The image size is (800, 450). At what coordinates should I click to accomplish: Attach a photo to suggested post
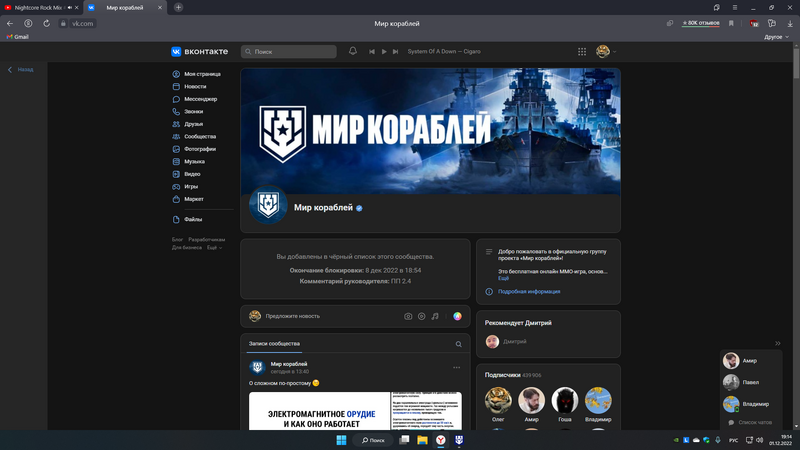pyautogui.click(x=408, y=316)
